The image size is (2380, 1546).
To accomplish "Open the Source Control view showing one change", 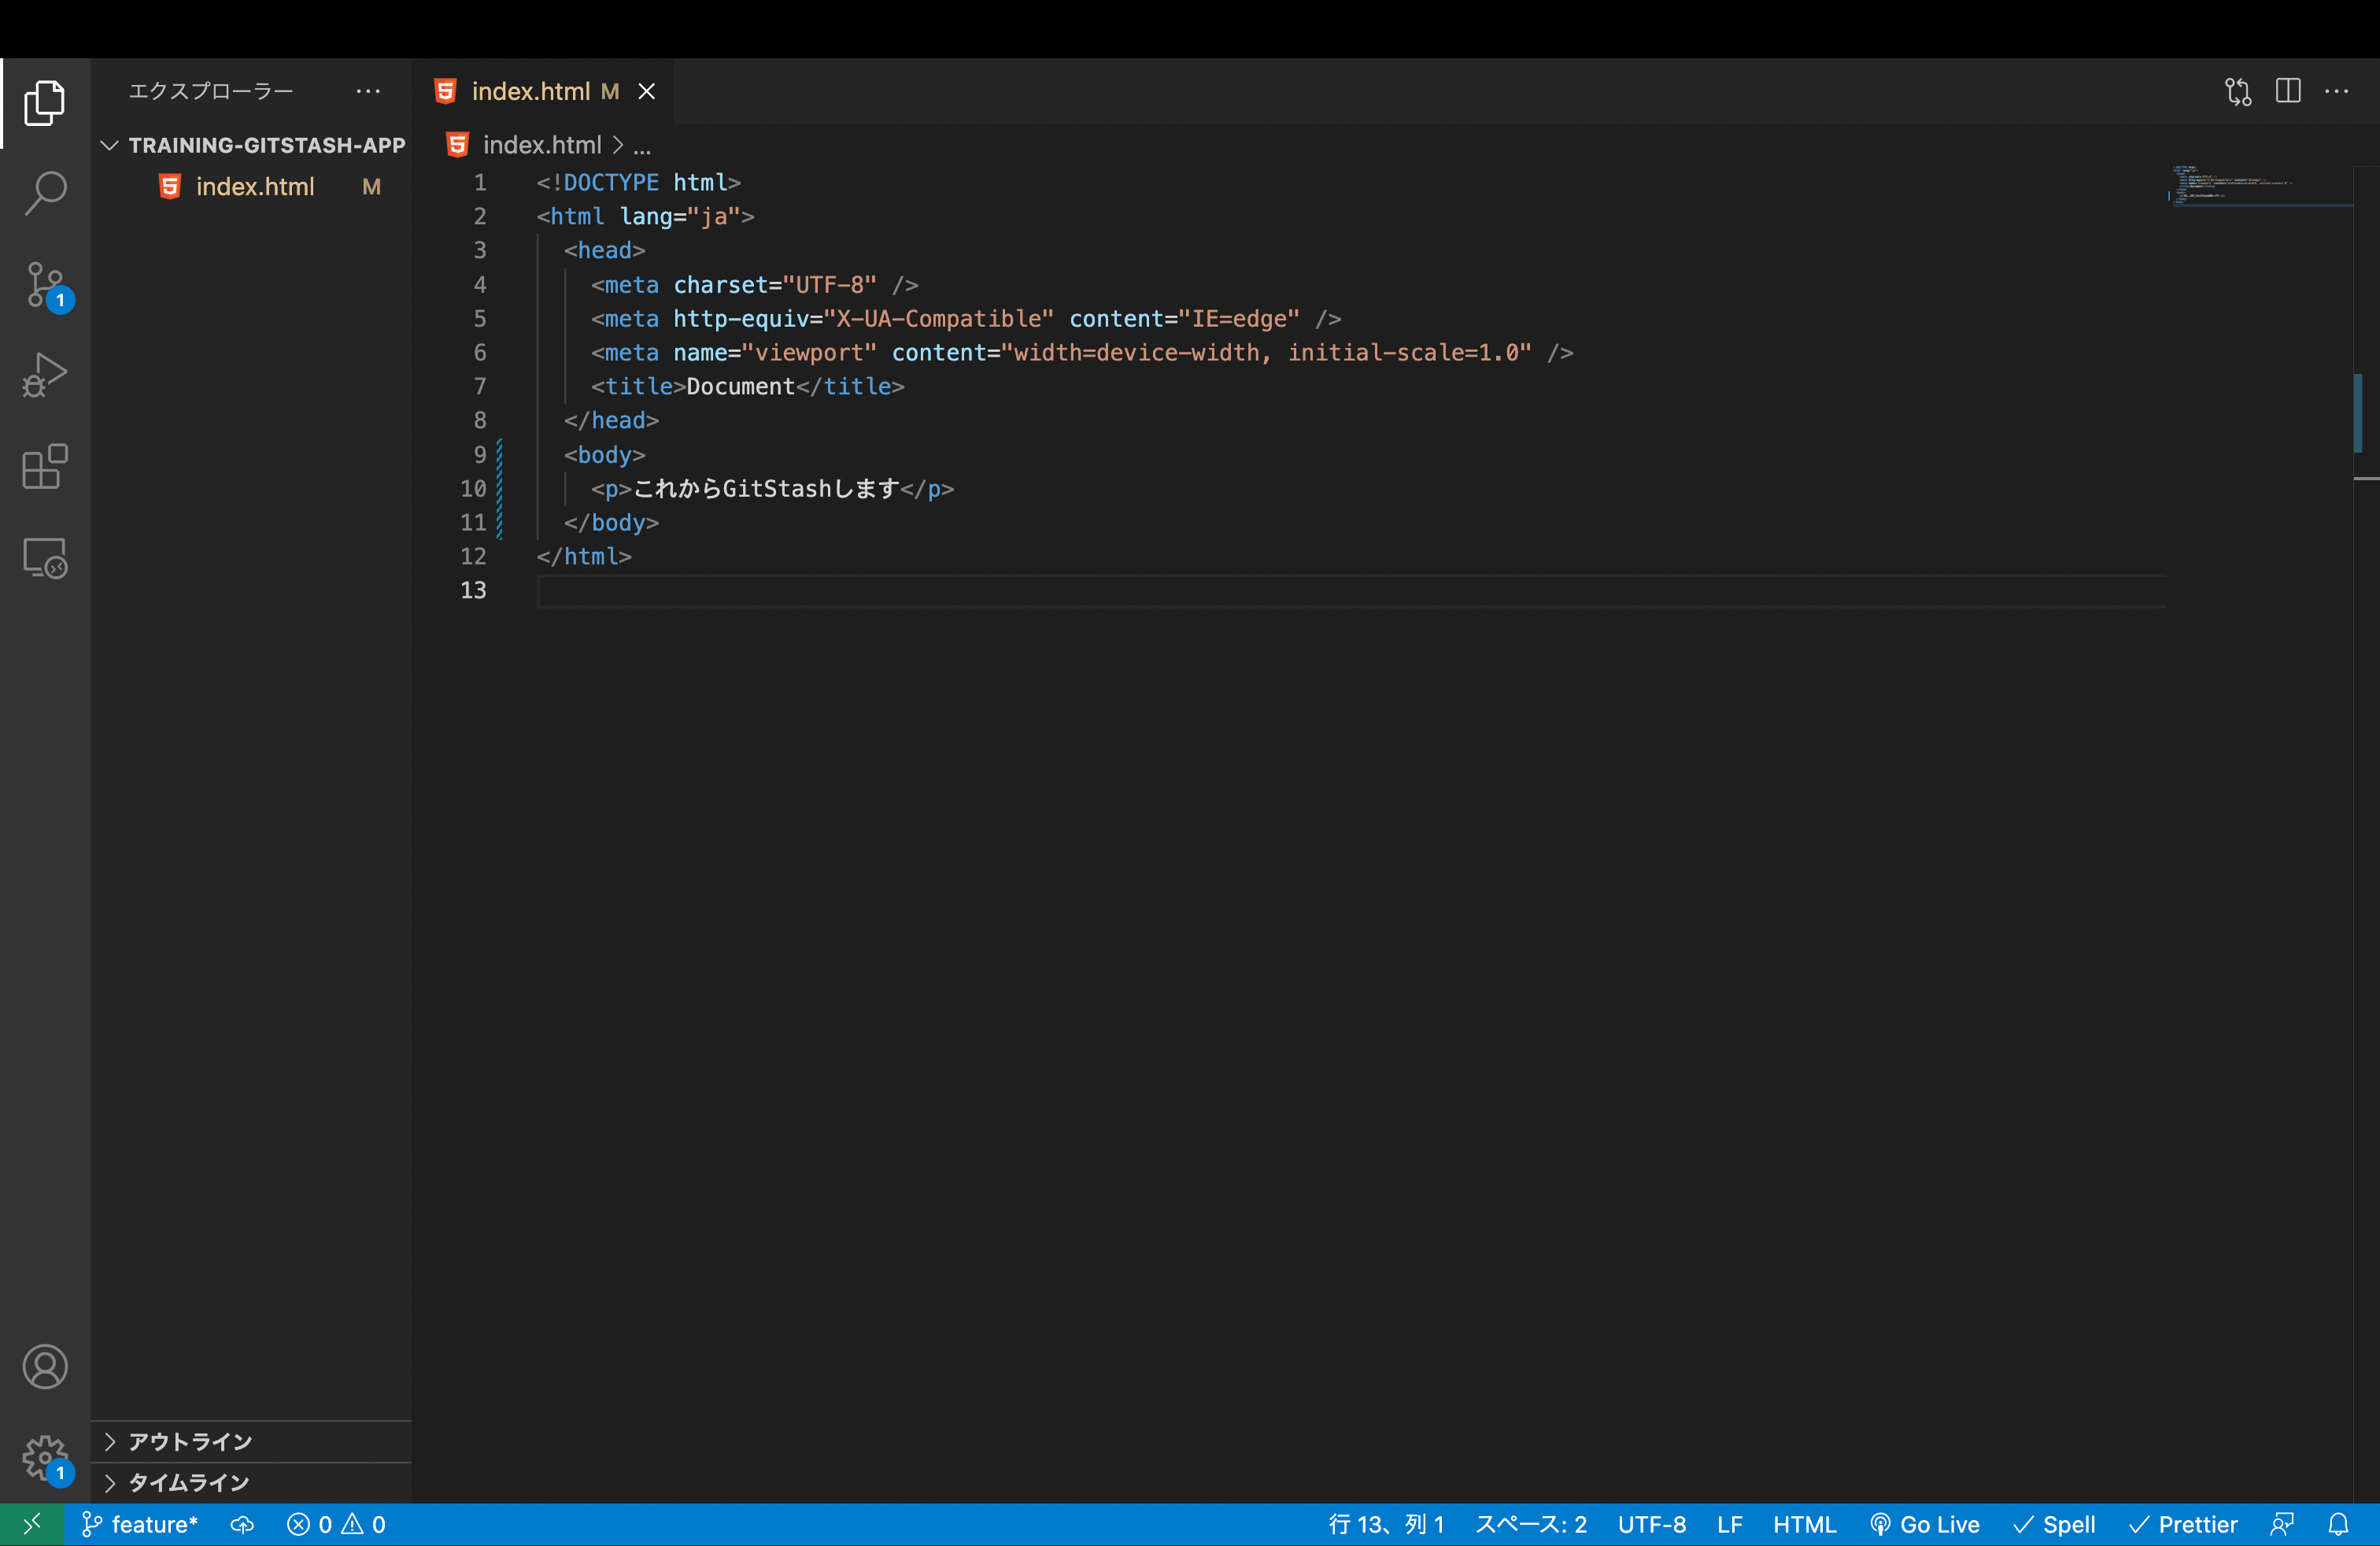I will (x=45, y=285).
